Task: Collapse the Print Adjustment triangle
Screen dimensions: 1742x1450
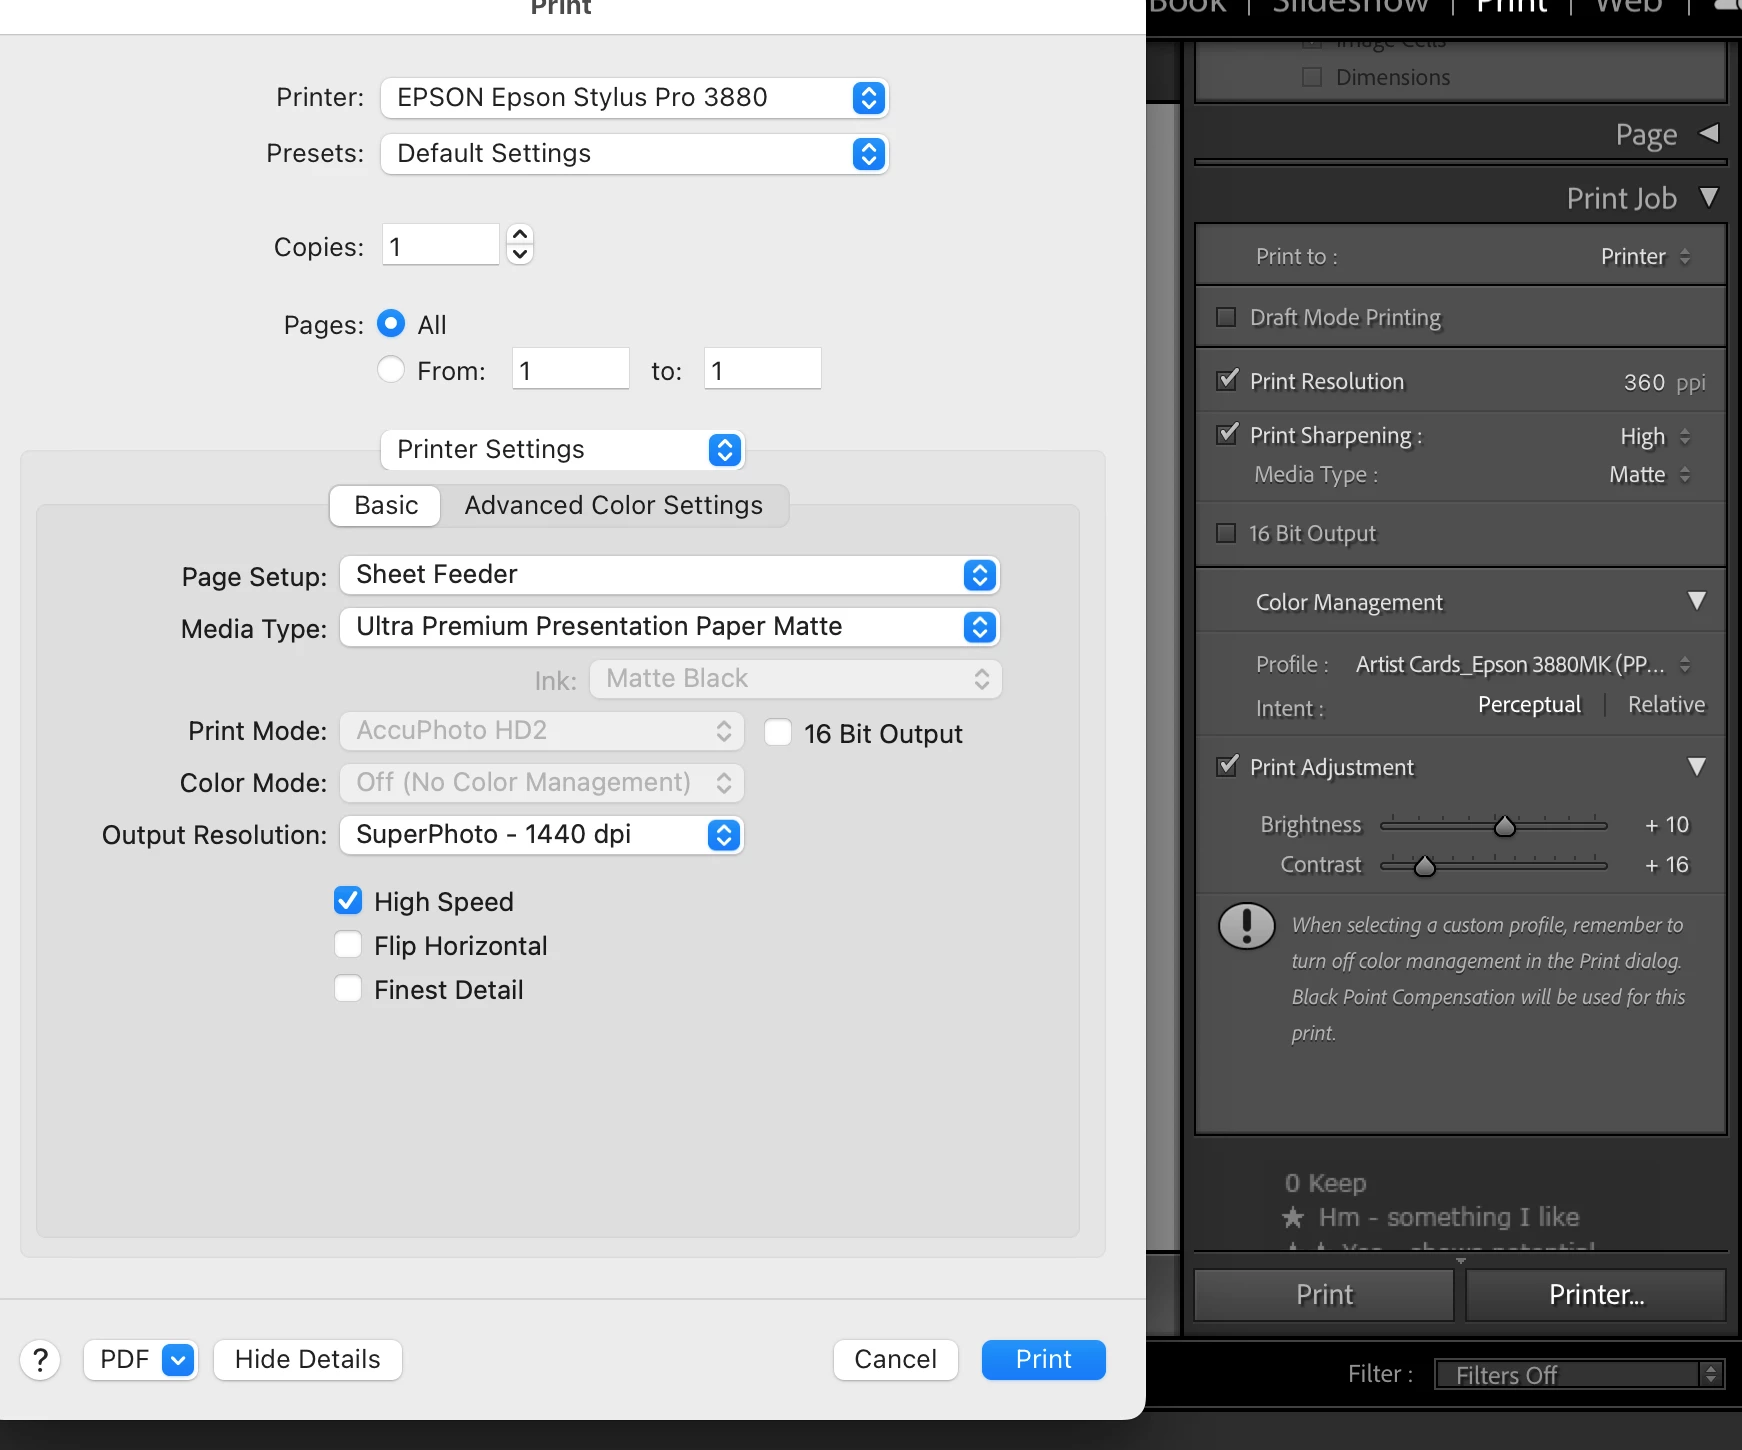Action: pos(1697,767)
